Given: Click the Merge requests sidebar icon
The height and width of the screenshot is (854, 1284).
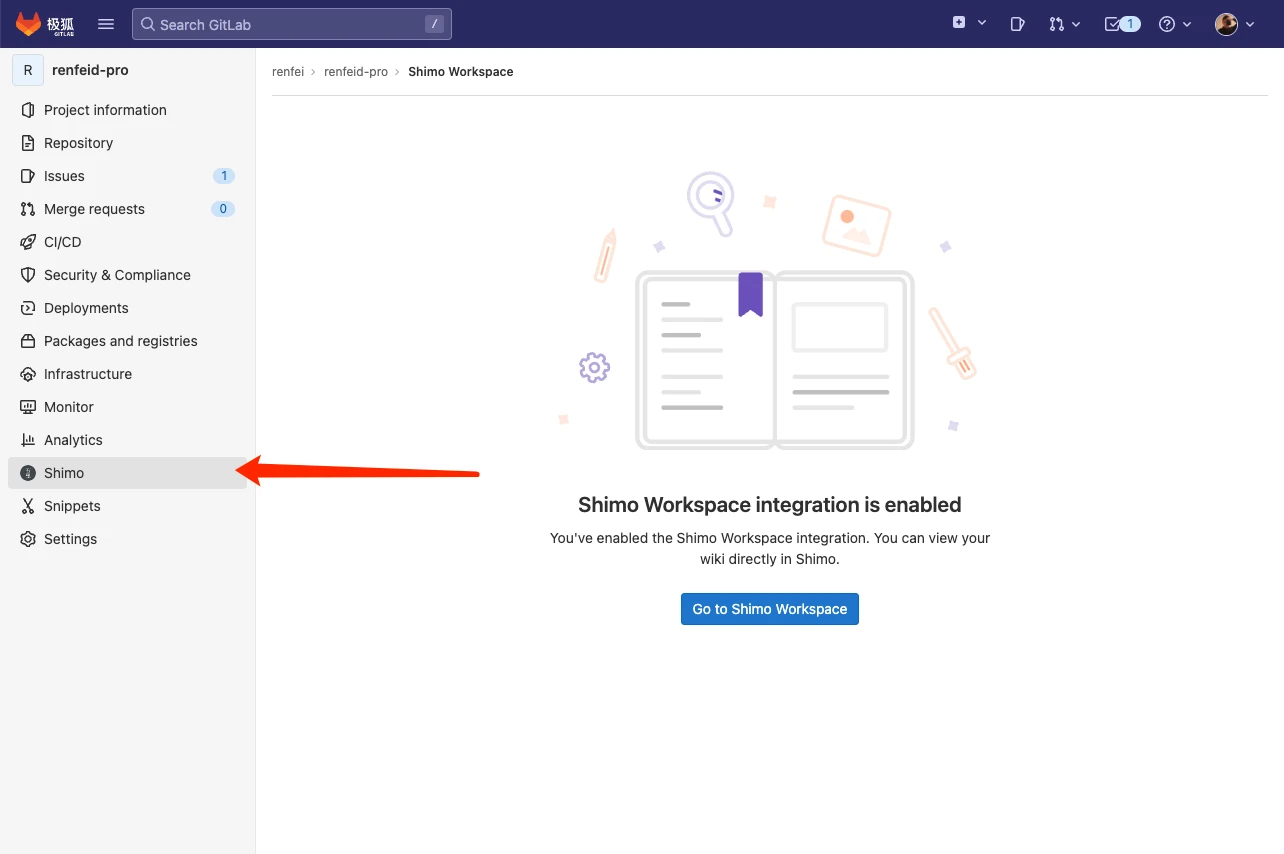Looking at the screenshot, I should pos(28,209).
